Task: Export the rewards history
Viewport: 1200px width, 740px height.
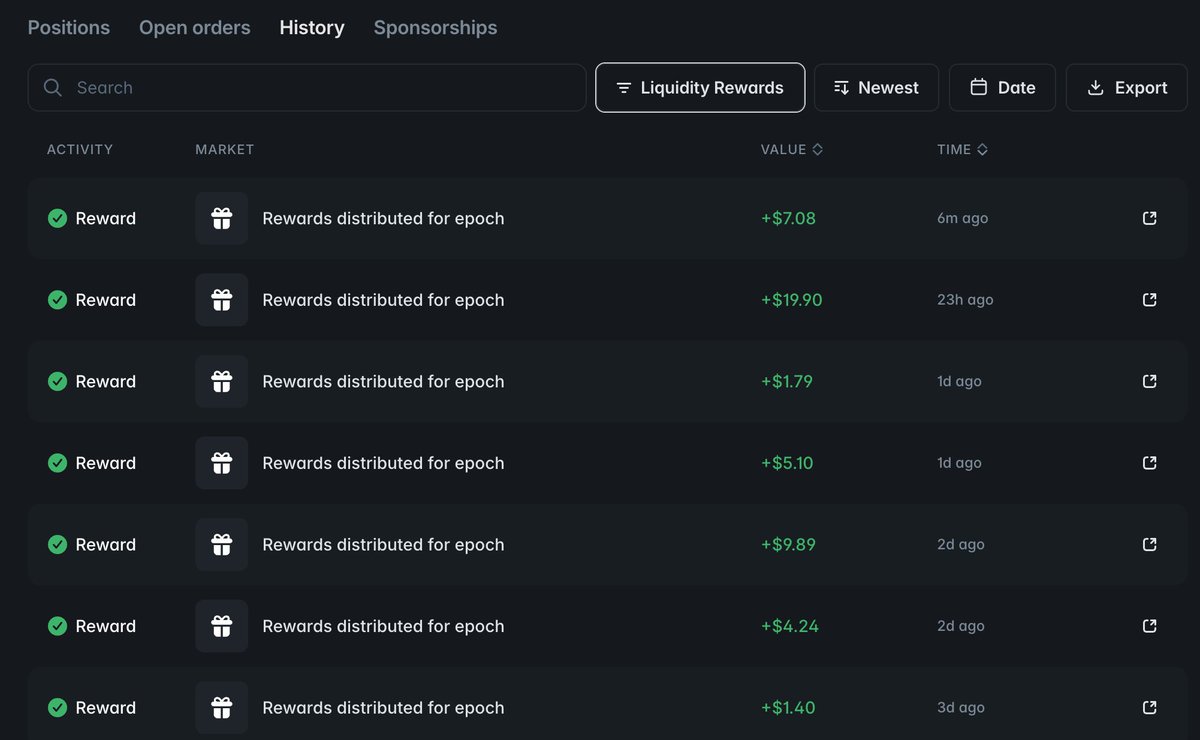Action: tap(1127, 88)
